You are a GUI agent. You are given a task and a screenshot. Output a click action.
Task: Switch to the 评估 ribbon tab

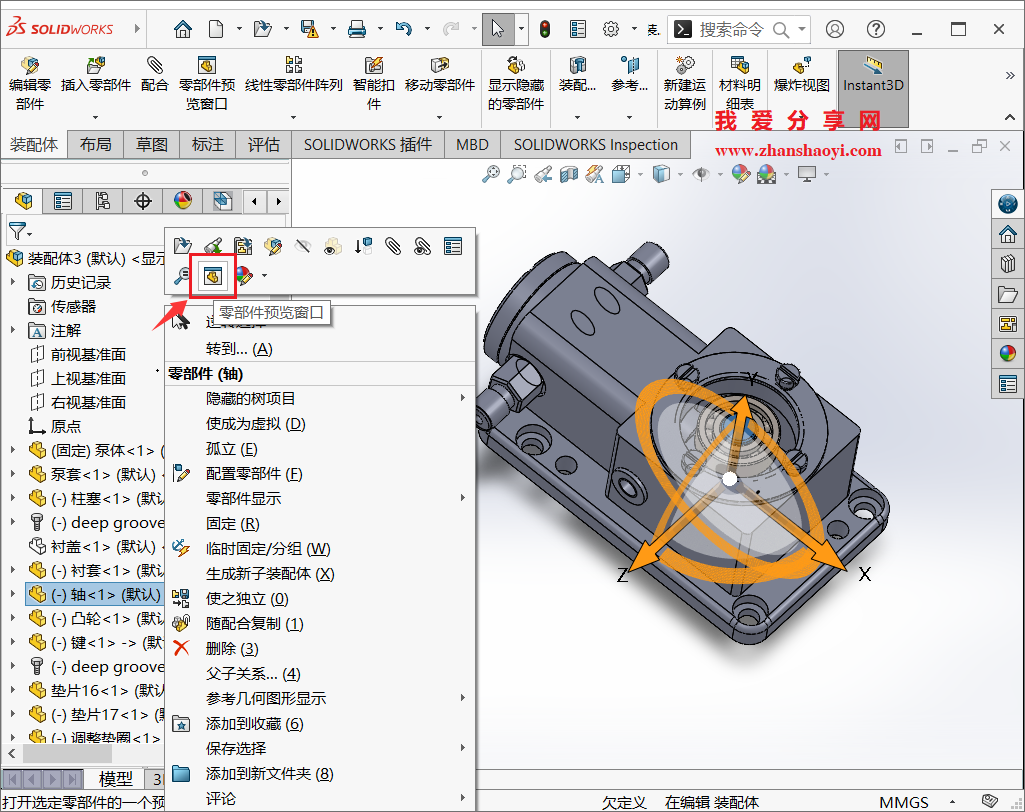click(263, 145)
